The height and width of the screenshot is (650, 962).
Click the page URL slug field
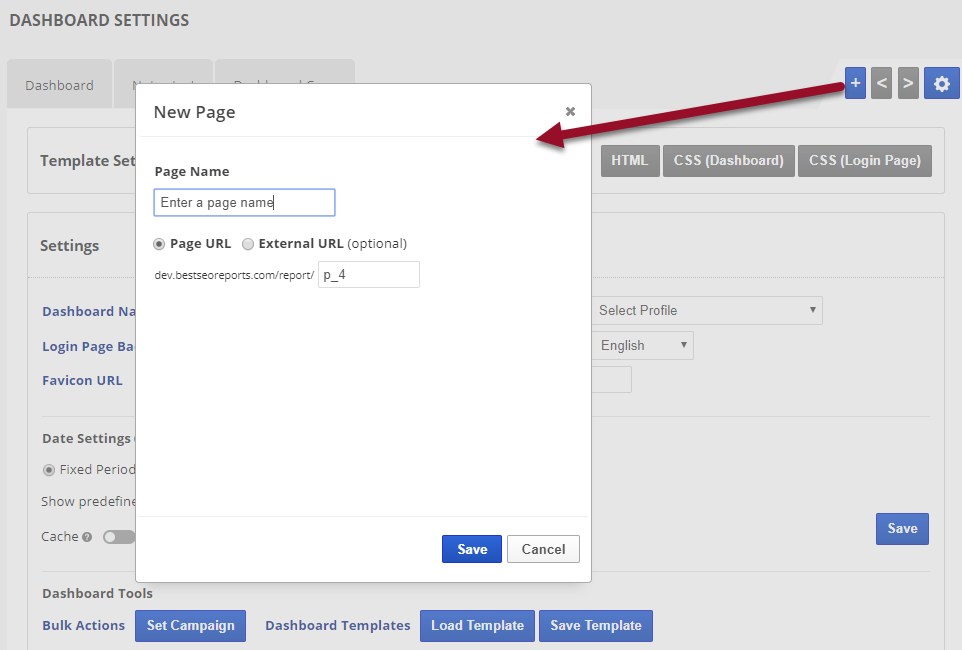(x=368, y=275)
